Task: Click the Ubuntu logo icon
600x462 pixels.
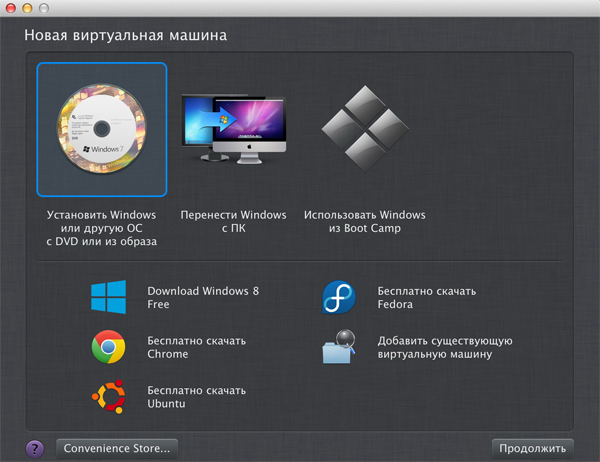Action: (x=108, y=396)
